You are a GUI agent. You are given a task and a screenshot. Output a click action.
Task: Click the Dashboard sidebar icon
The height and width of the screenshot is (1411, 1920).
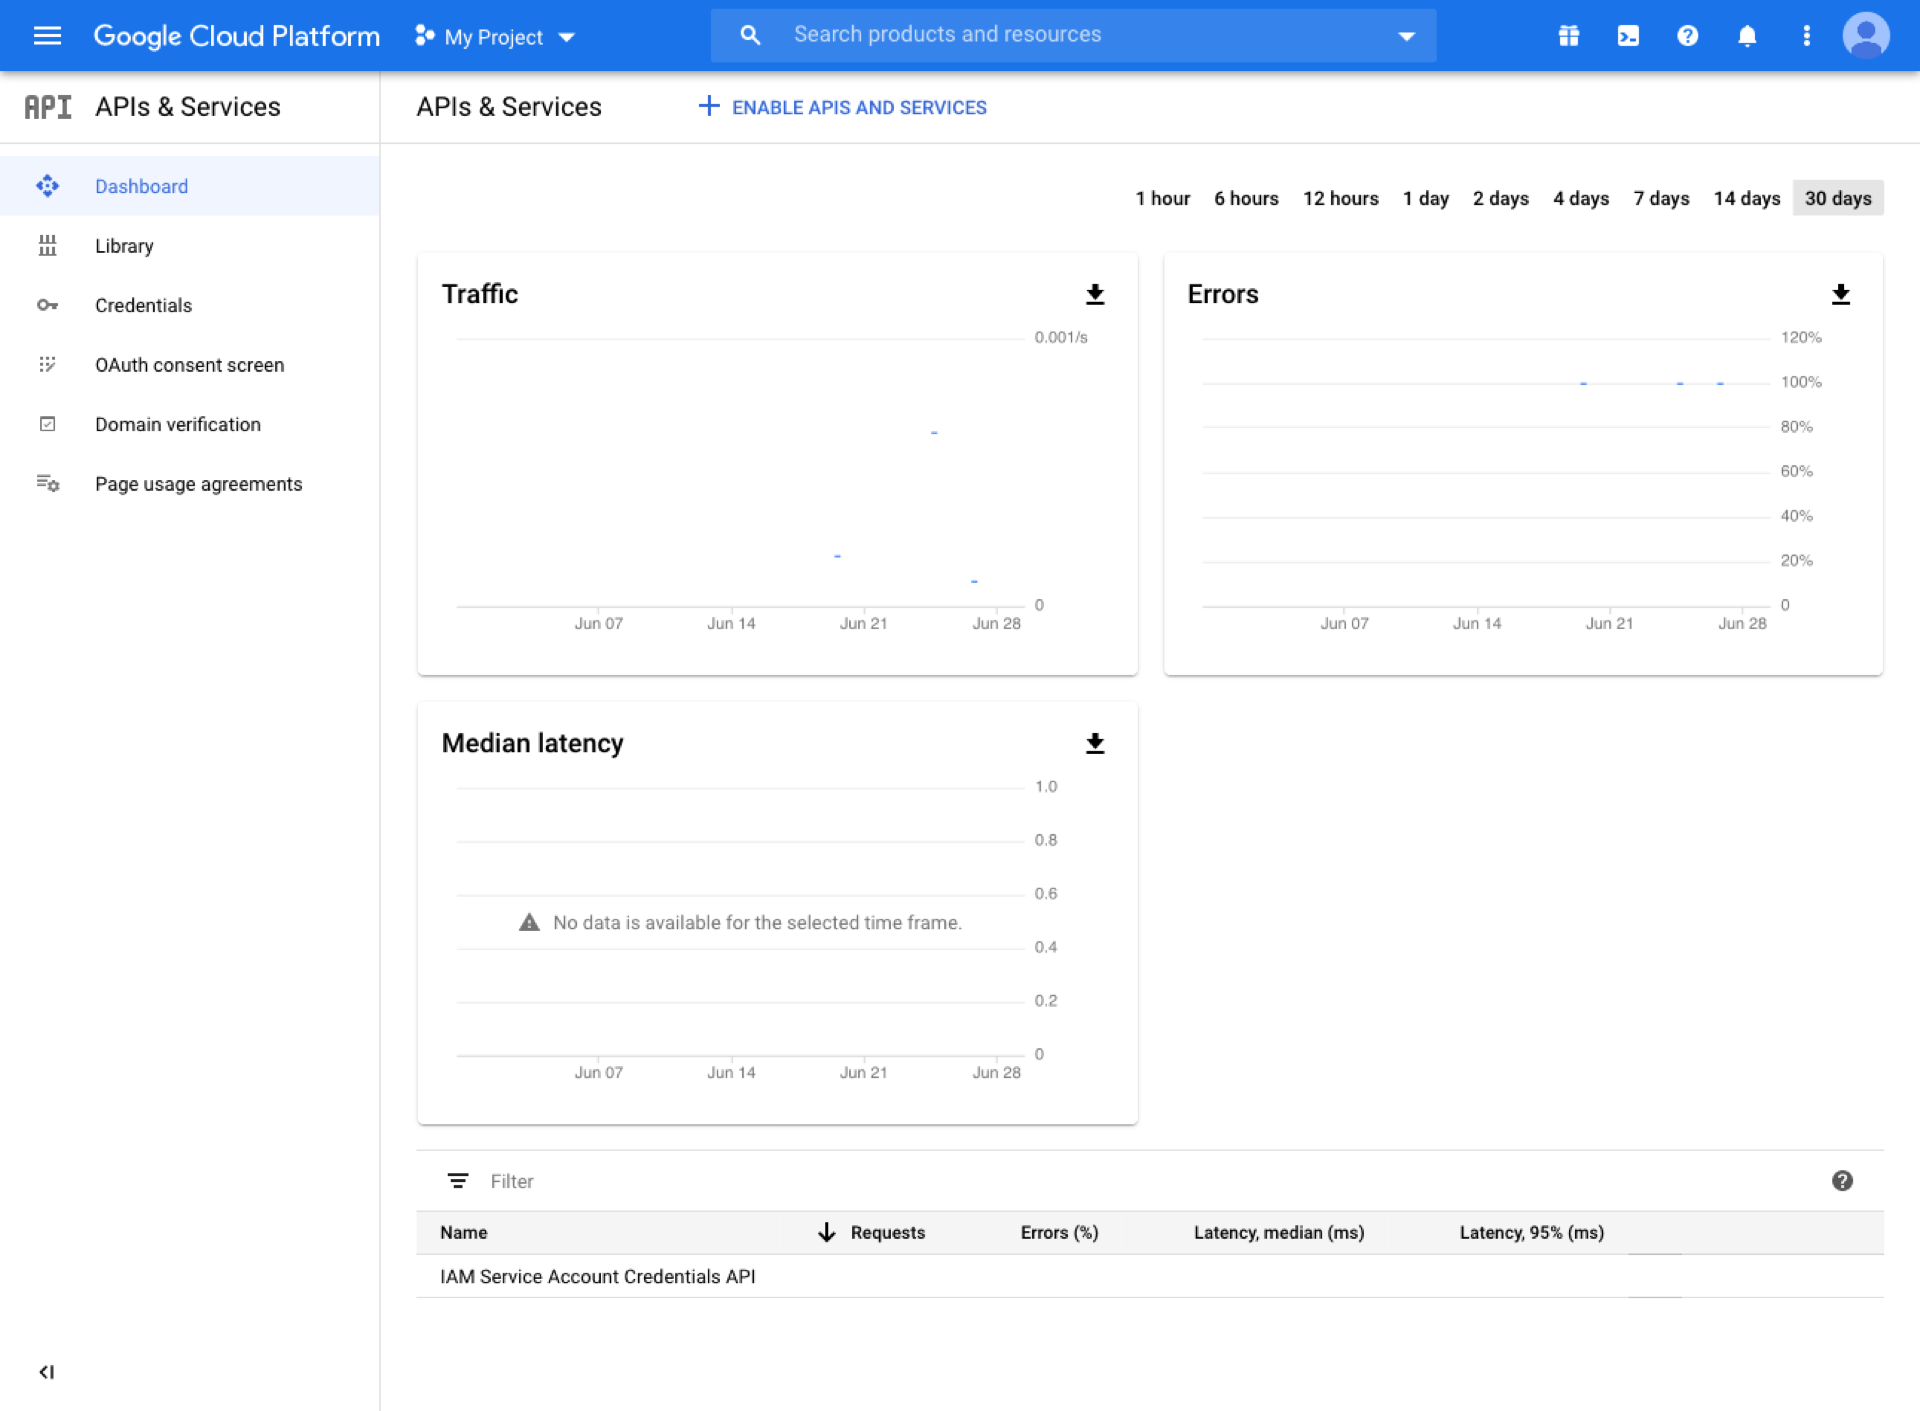coord(47,186)
